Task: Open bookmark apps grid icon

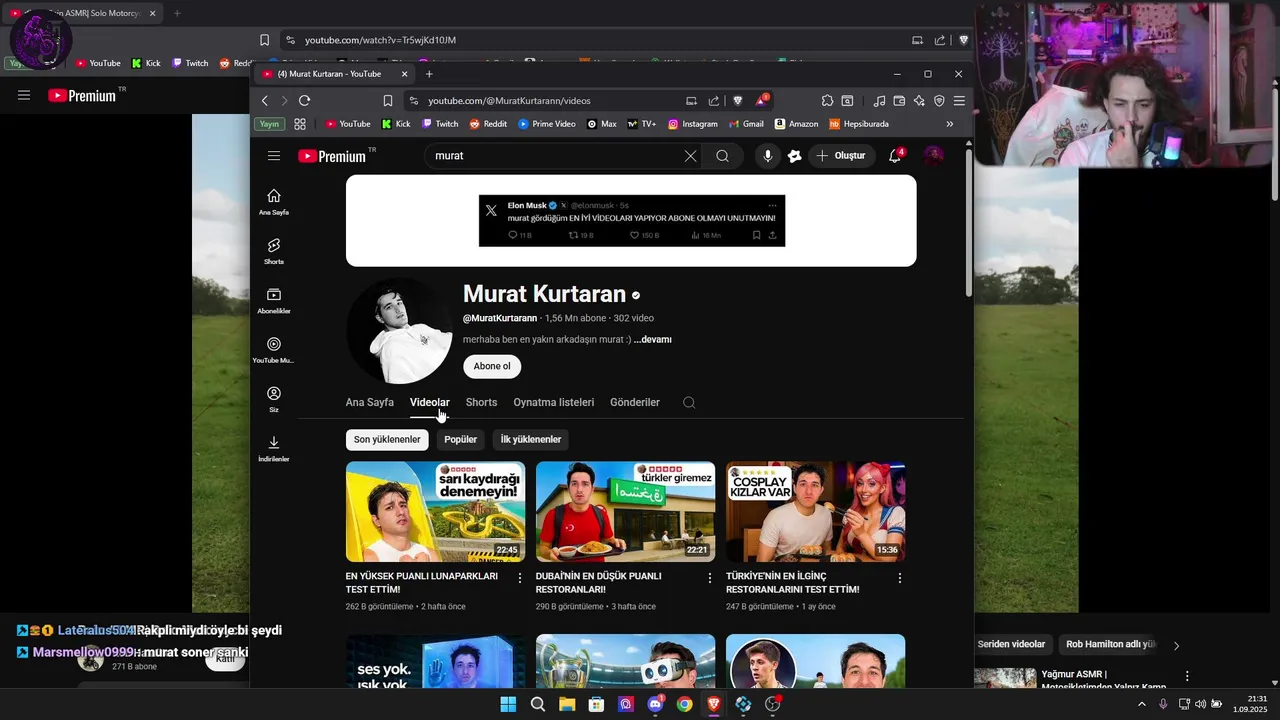Action: [299, 124]
